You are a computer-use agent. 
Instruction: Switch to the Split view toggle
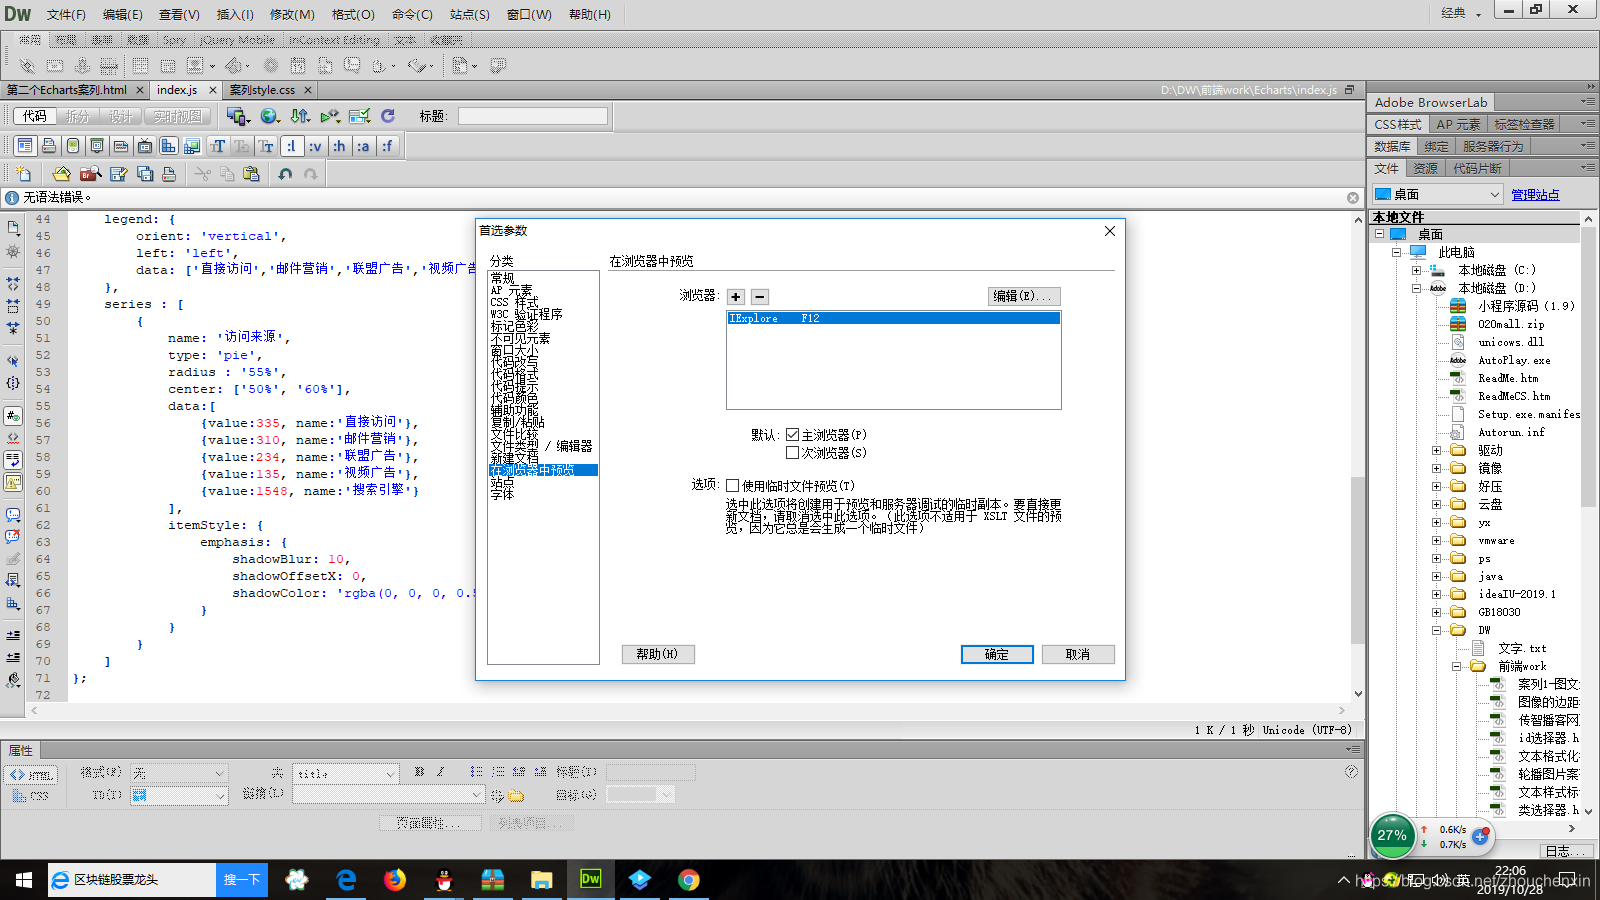(x=78, y=117)
